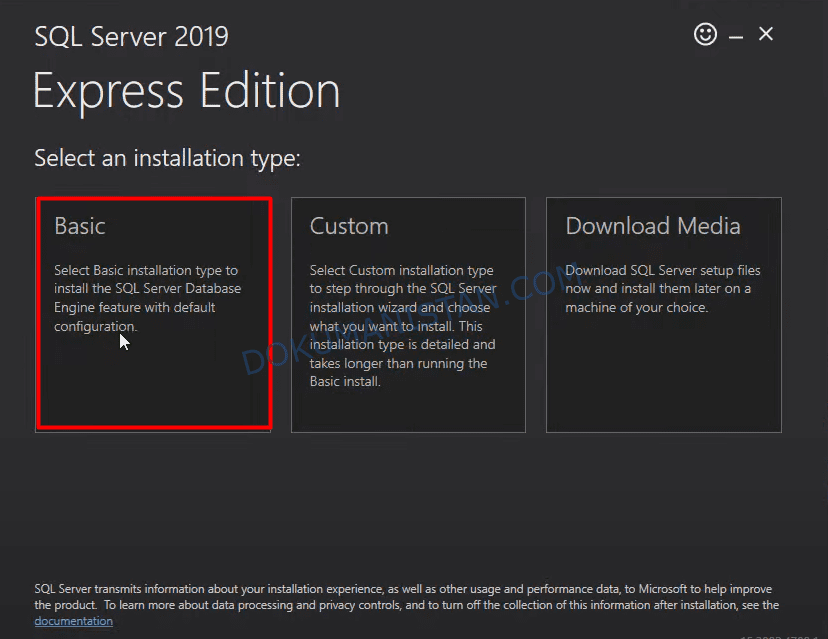The image size is (828, 639).
Task: Click the 'SQL Server 2019' title text
Action: (131, 37)
